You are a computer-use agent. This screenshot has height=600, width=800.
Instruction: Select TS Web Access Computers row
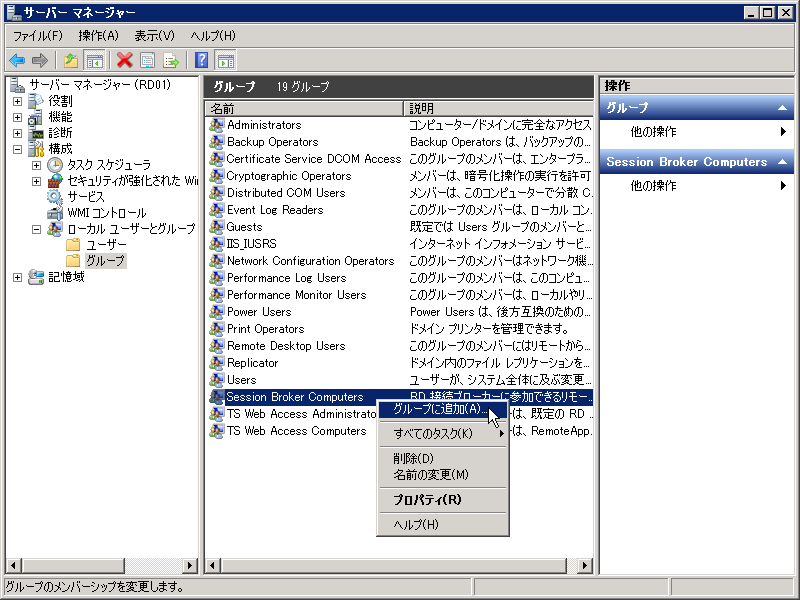(296, 431)
